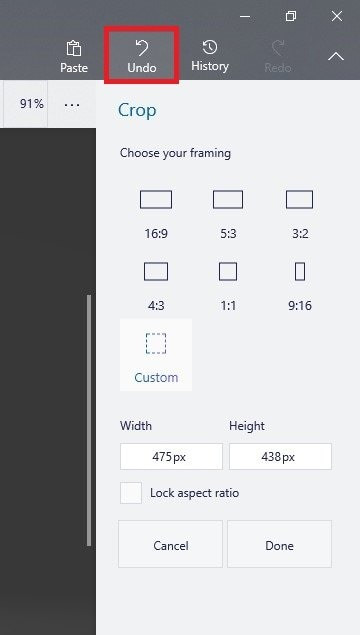Collapse the ribbon with the up chevron
The height and width of the screenshot is (635, 360).
click(336, 56)
